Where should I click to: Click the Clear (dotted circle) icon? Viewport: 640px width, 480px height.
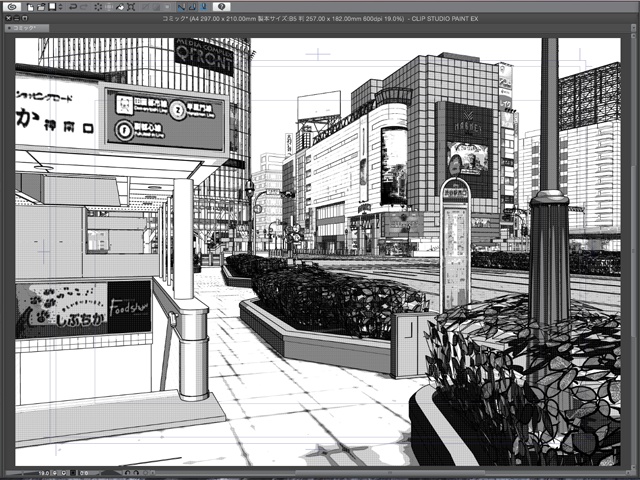coord(98,7)
